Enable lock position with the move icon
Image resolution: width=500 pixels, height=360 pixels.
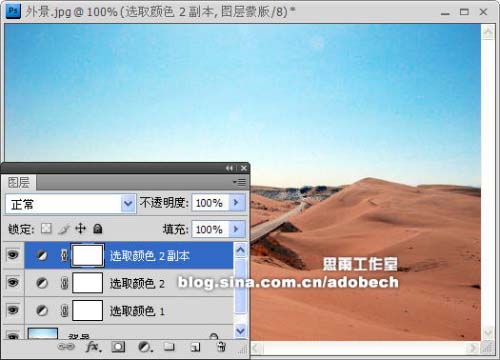coord(80,229)
